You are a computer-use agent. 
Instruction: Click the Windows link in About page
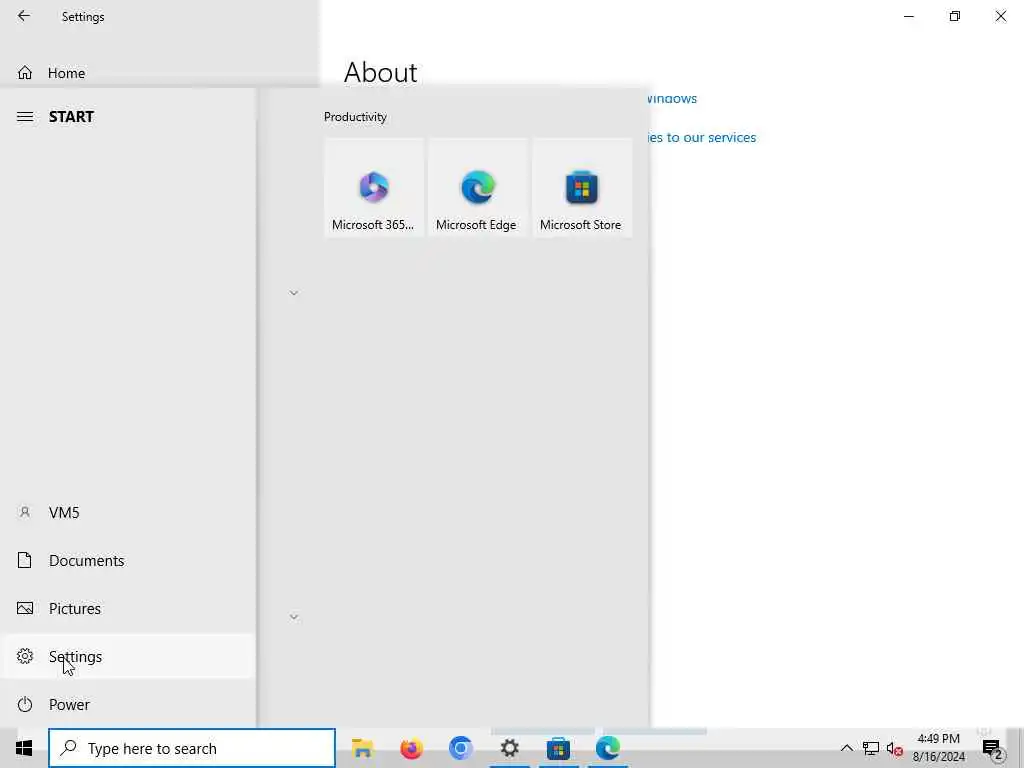click(x=671, y=99)
